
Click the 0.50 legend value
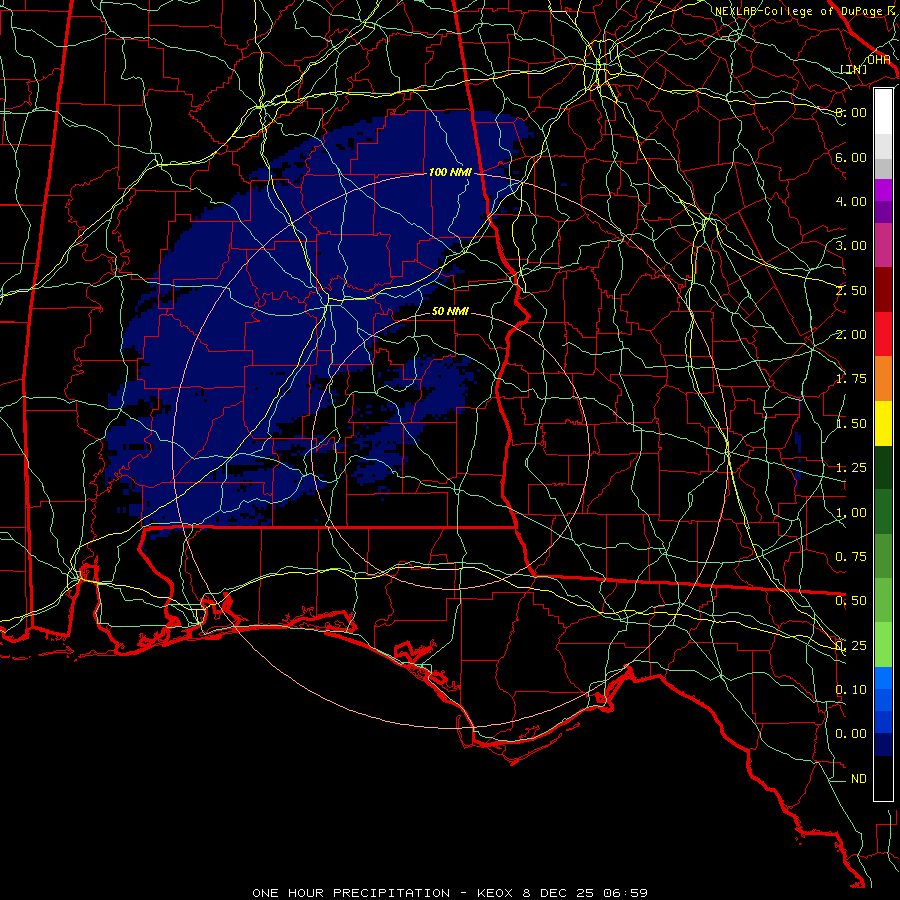point(851,601)
